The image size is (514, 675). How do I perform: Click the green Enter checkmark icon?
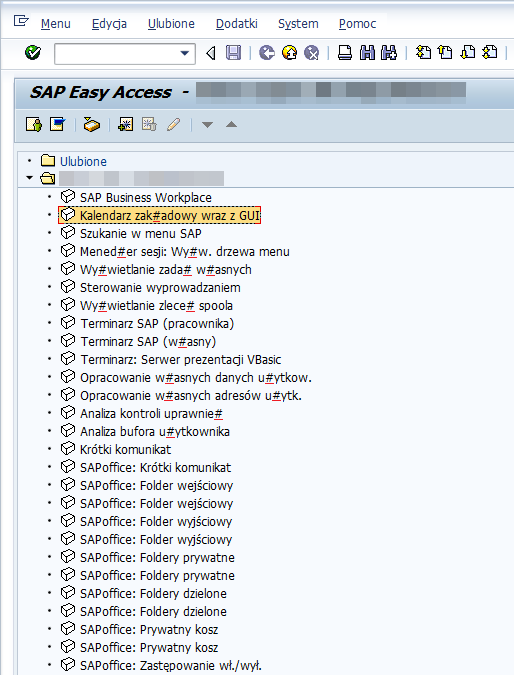pyautogui.click(x=33, y=53)
